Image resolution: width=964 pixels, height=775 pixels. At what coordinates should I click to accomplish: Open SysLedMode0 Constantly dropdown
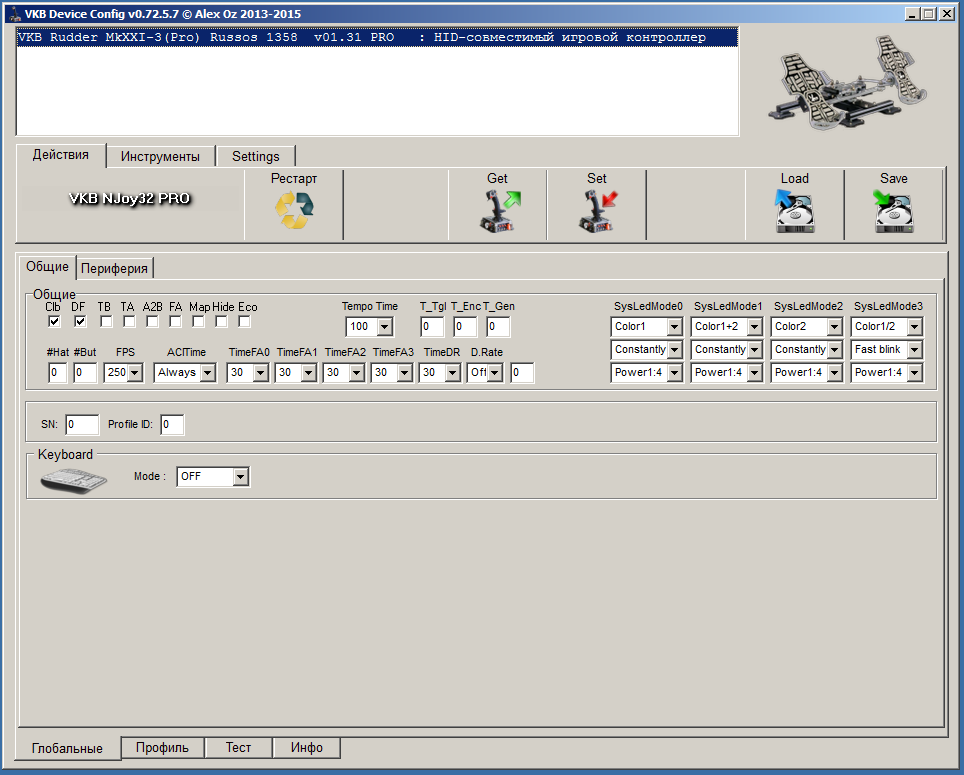coord(674,350)
